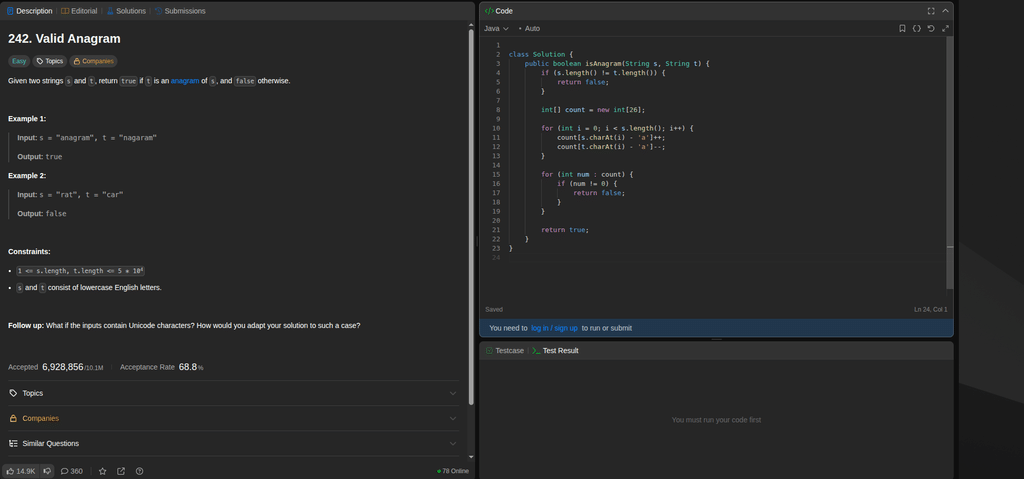Viewport: 1024px width, 479px height.
Task: Click the bookmark icon in the code toolbar
Action: (x=902, y=29)
